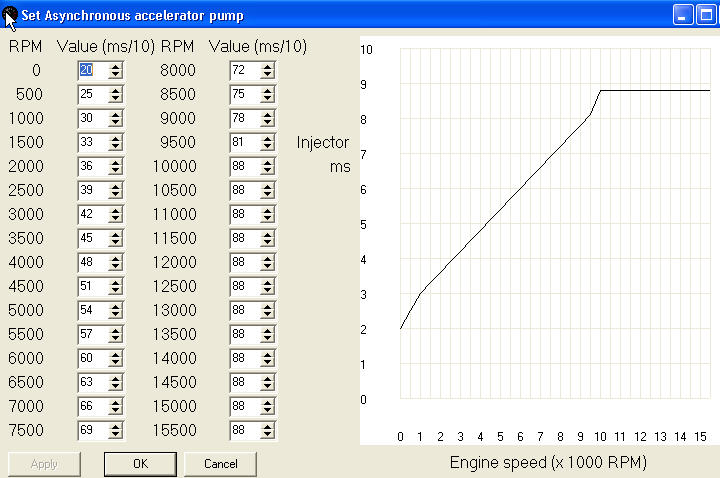This screenshot has height=478, width=720.
Task: Click the OK button
Action: [140, 464]
